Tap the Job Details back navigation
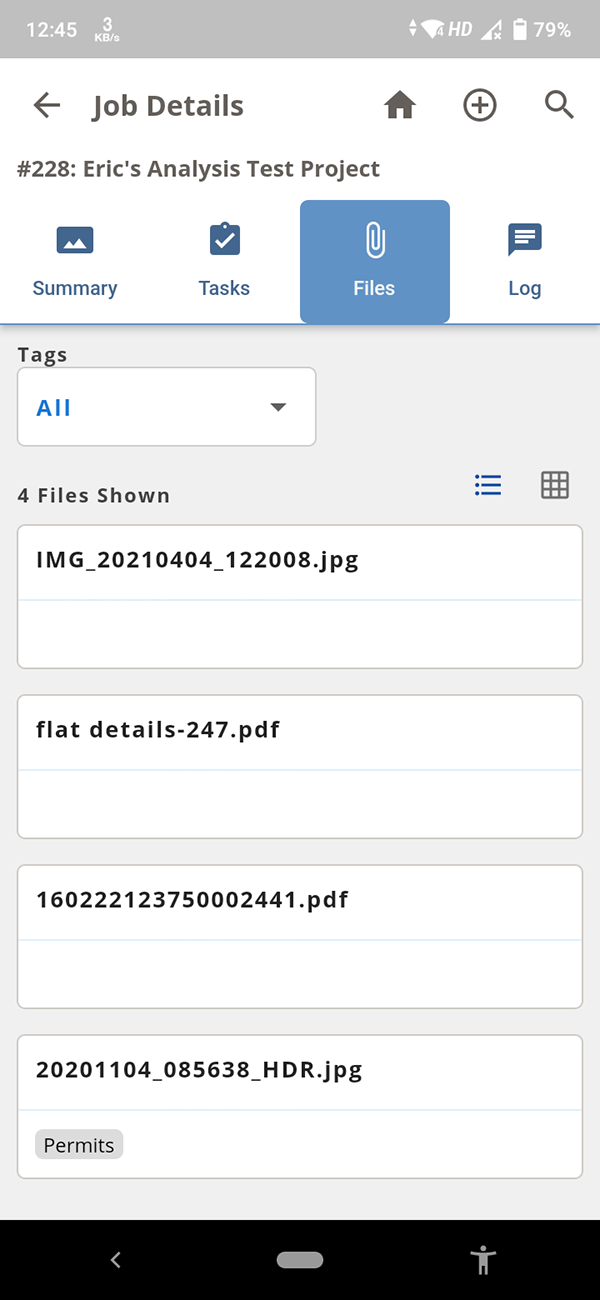600x1300 pixels. [x=46, y=105]
